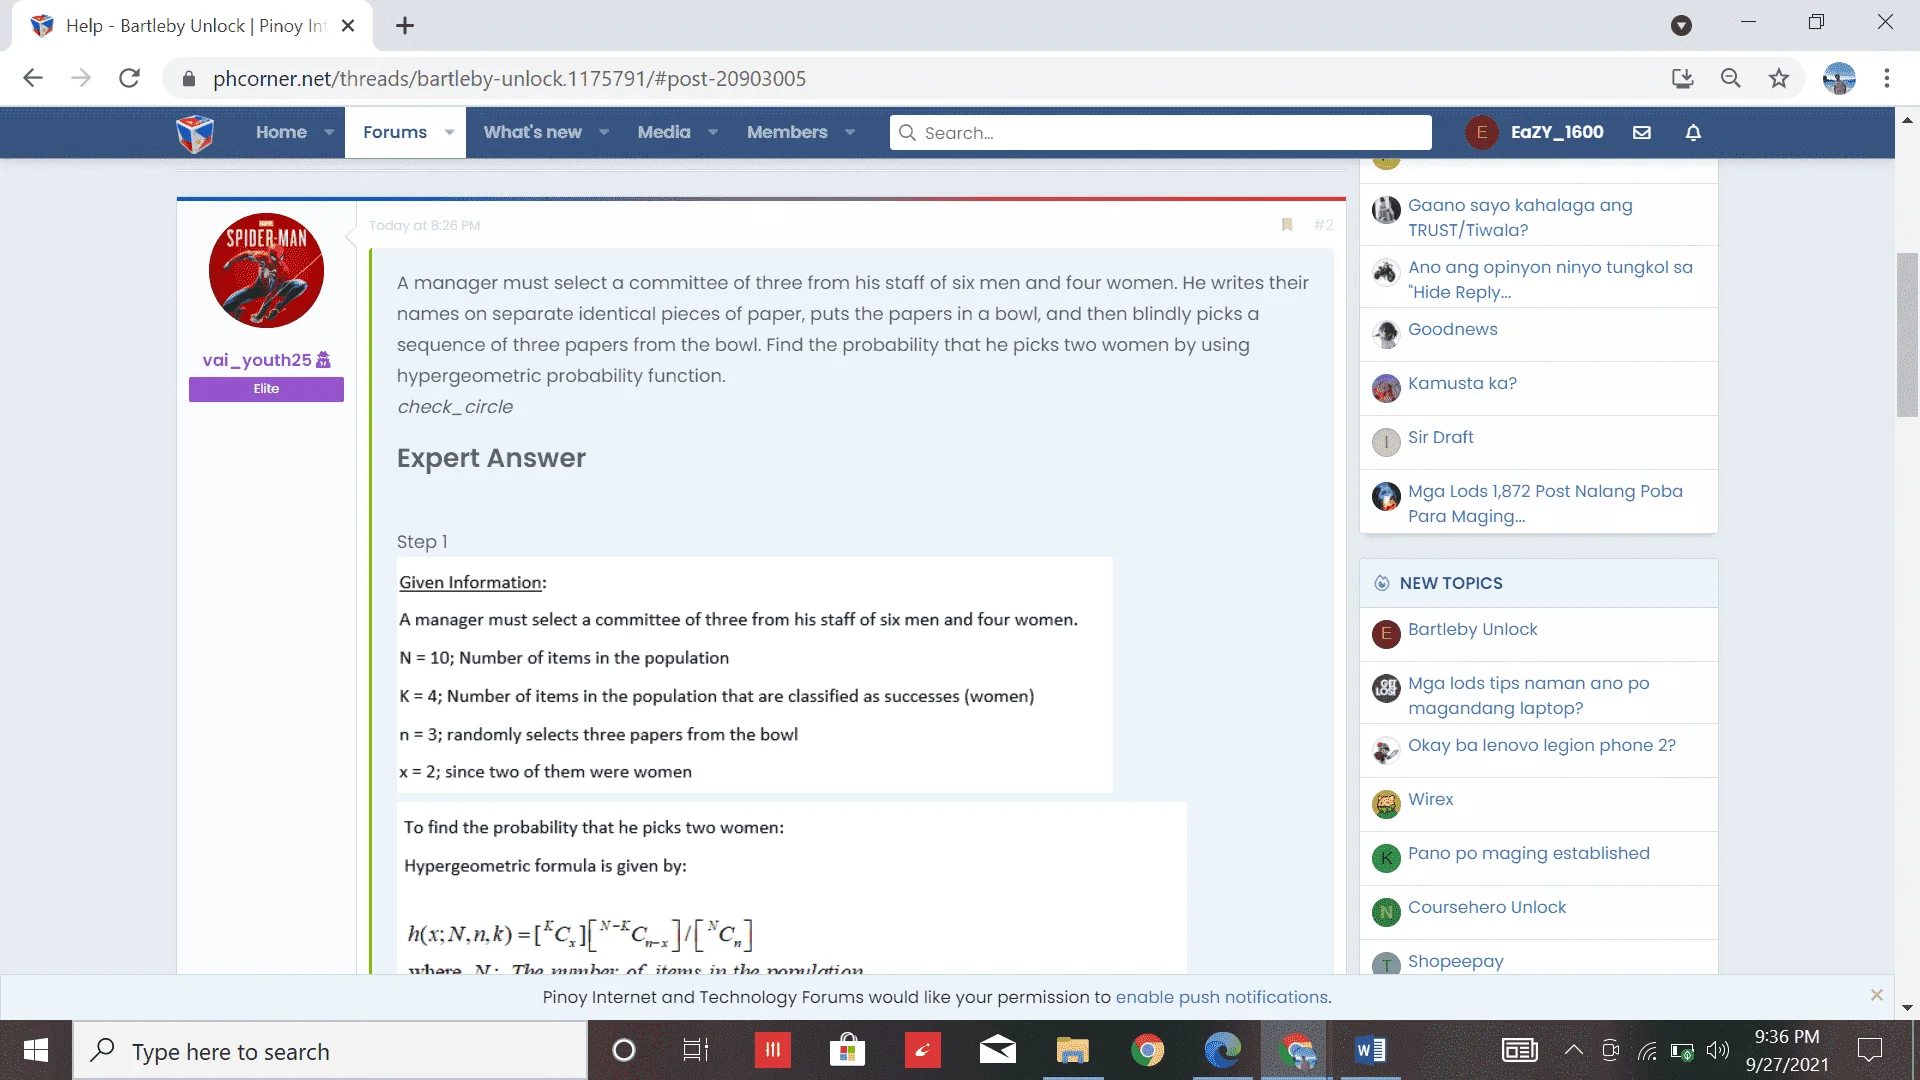Open Microsoft Store from taskbar
The width and height of the screenshot is (1920, 1080).
pos(847,1050)
